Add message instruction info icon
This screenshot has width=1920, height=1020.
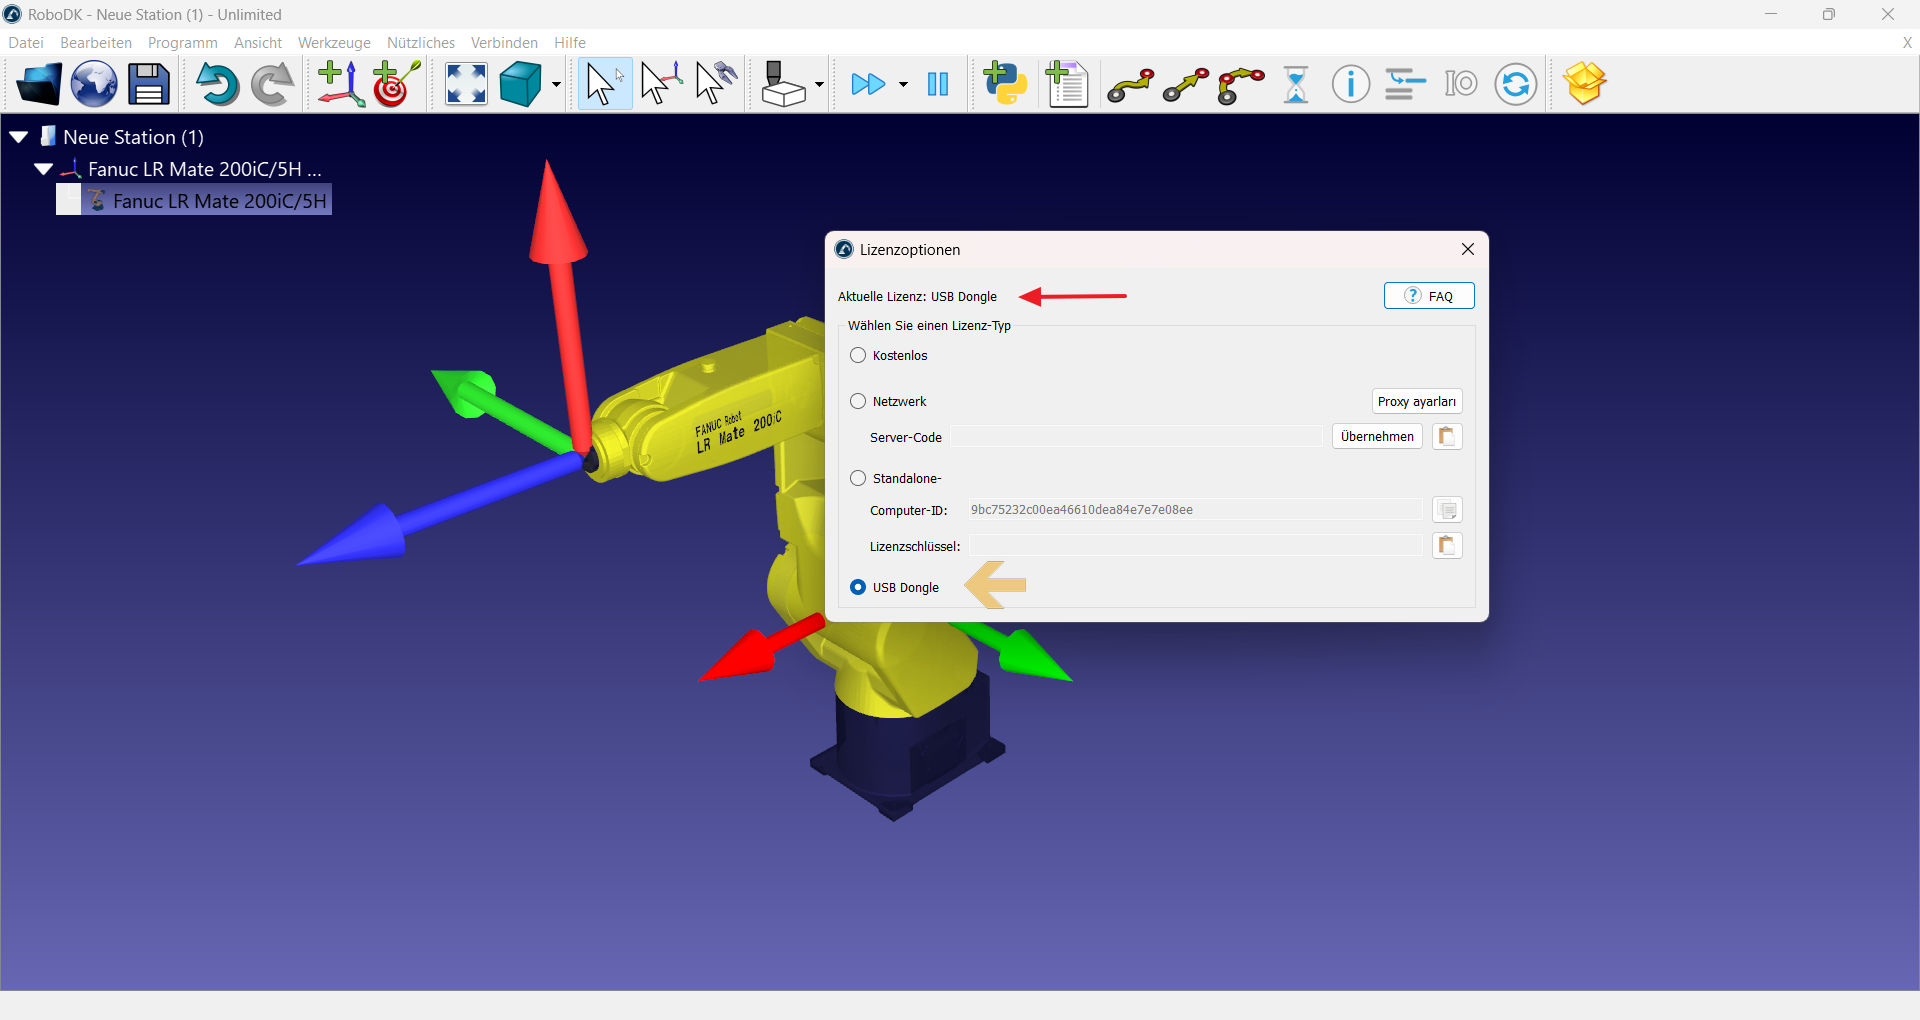click(x=1351, y=84)
